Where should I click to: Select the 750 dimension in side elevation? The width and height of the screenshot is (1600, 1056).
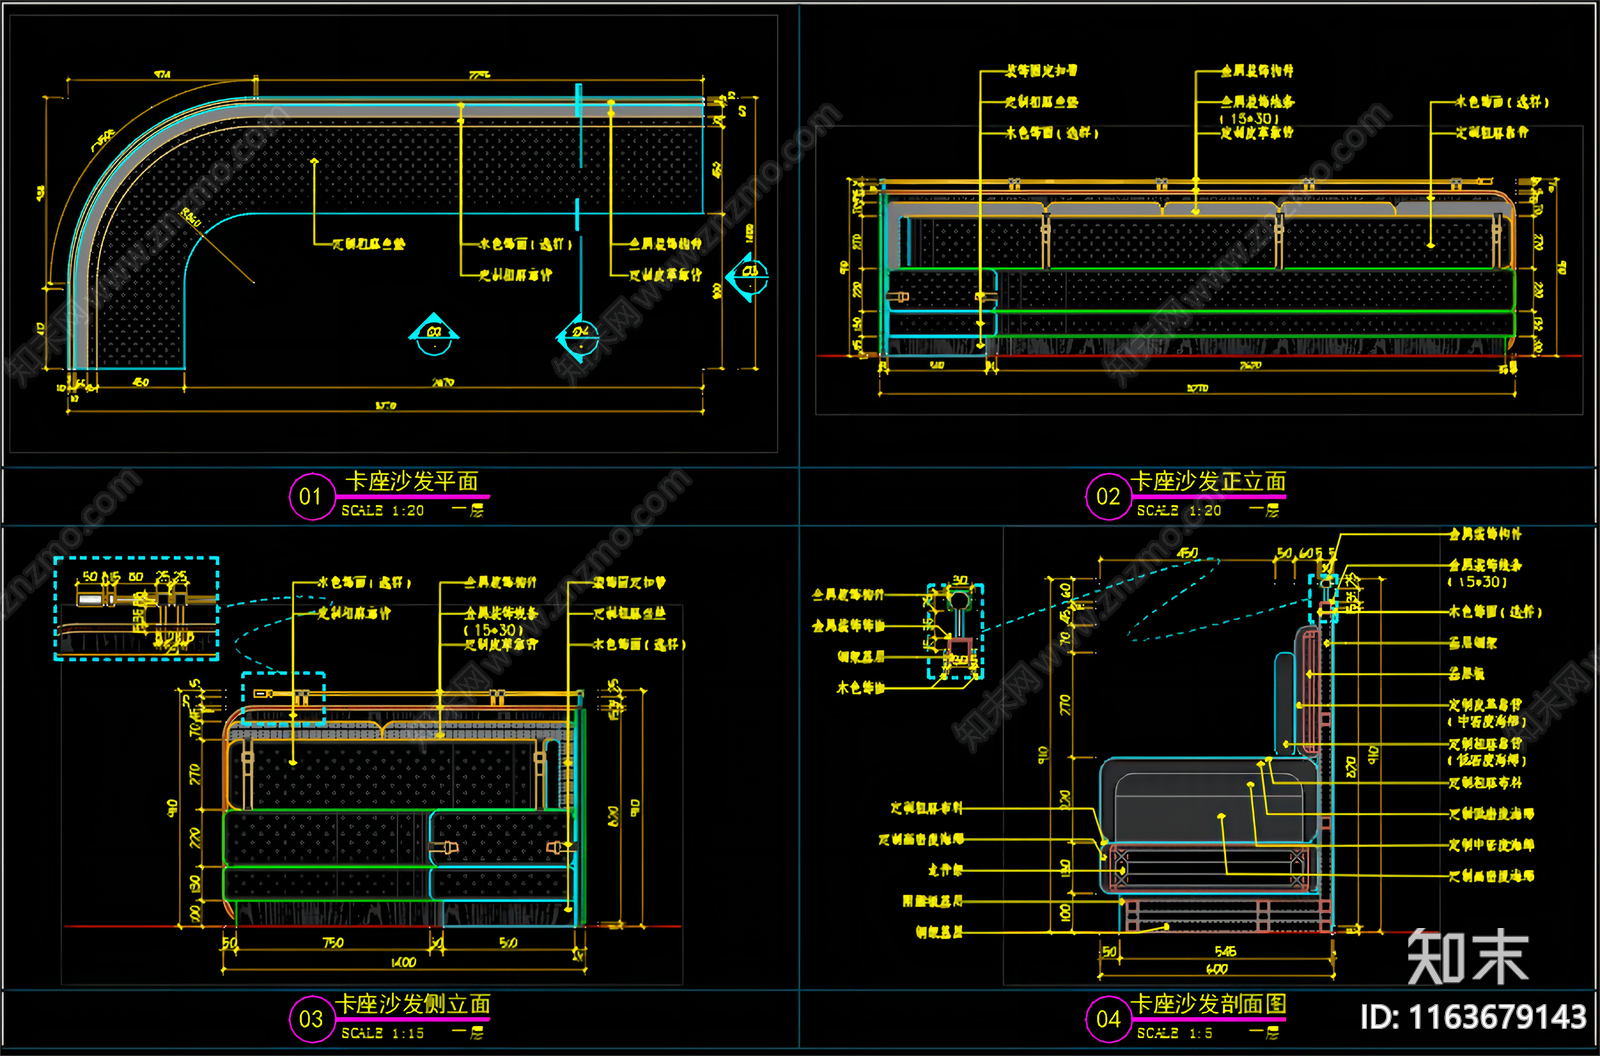[x=333, y=942]
